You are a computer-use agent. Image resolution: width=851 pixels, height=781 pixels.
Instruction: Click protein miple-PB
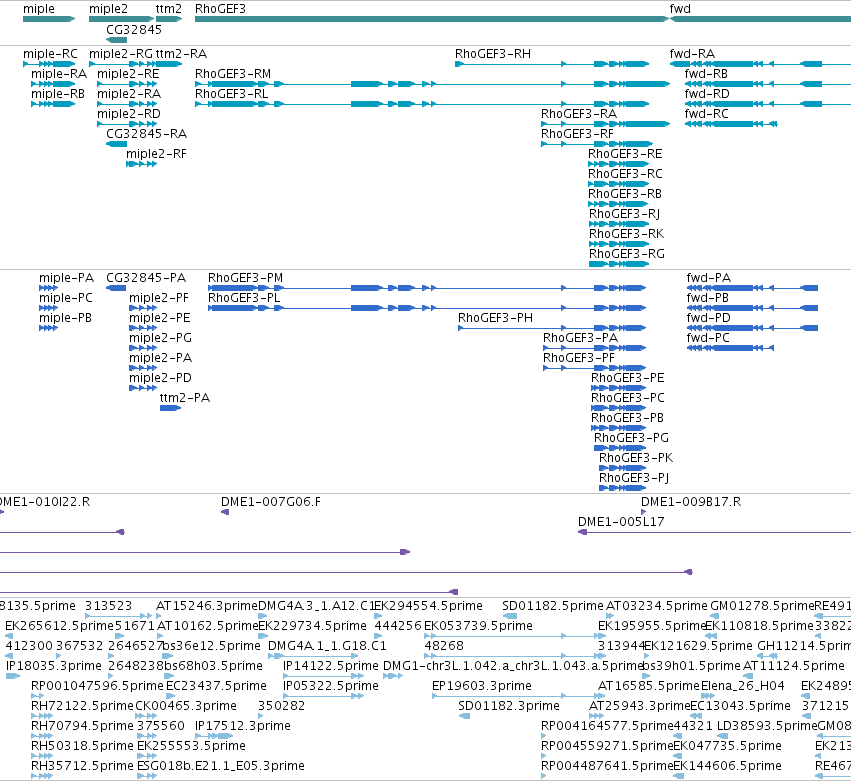(48, 328)
